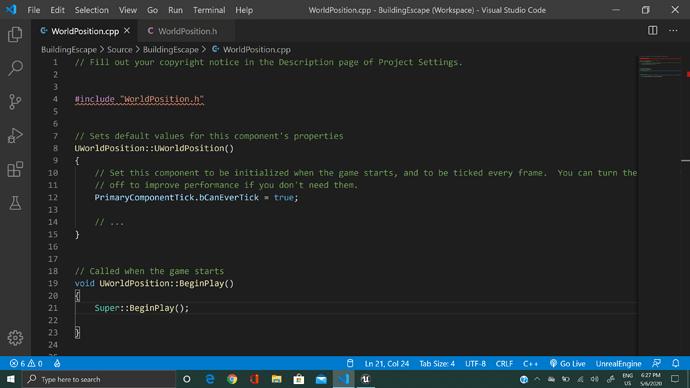Open Windows Action Center notifications
This screenshot has width=690, height=388.
(x=675, y=379)
